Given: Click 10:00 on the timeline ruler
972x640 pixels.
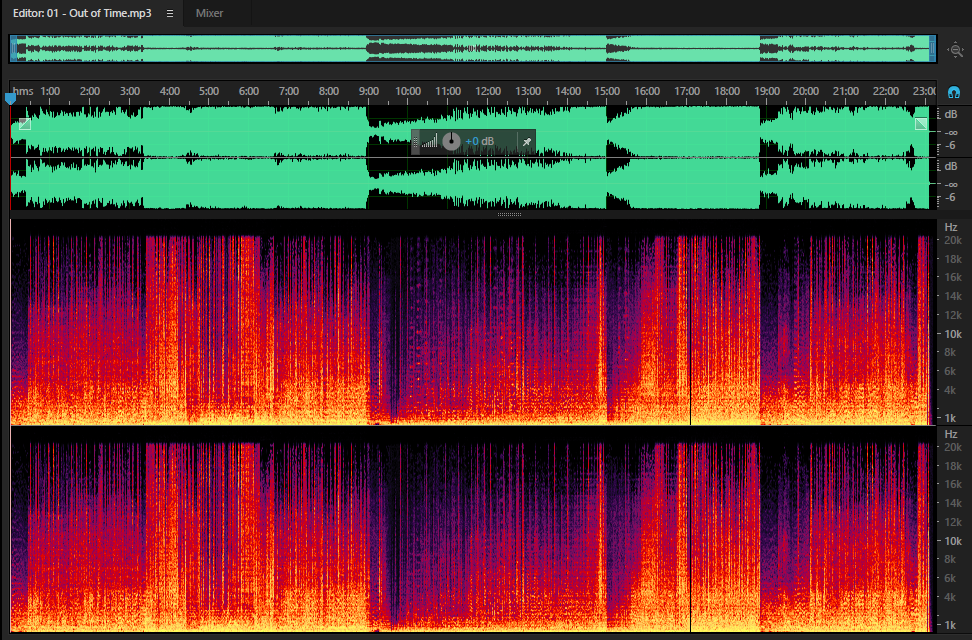Looking at the screenshot, I should tap(408, 91).
